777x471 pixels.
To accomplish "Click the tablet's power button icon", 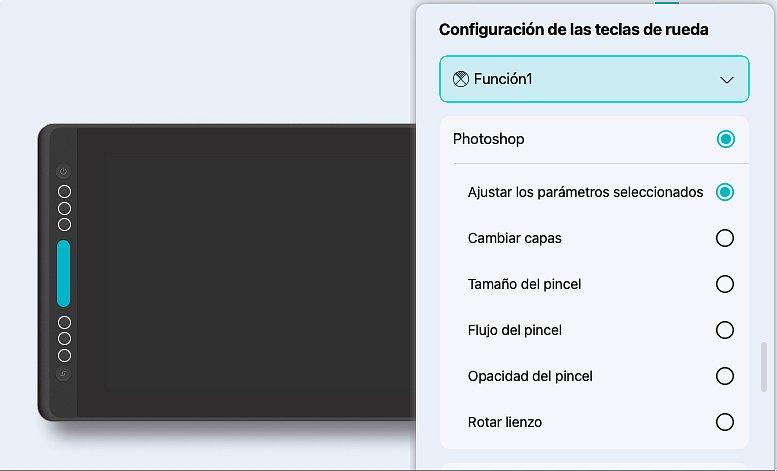I will pos(64,172).
